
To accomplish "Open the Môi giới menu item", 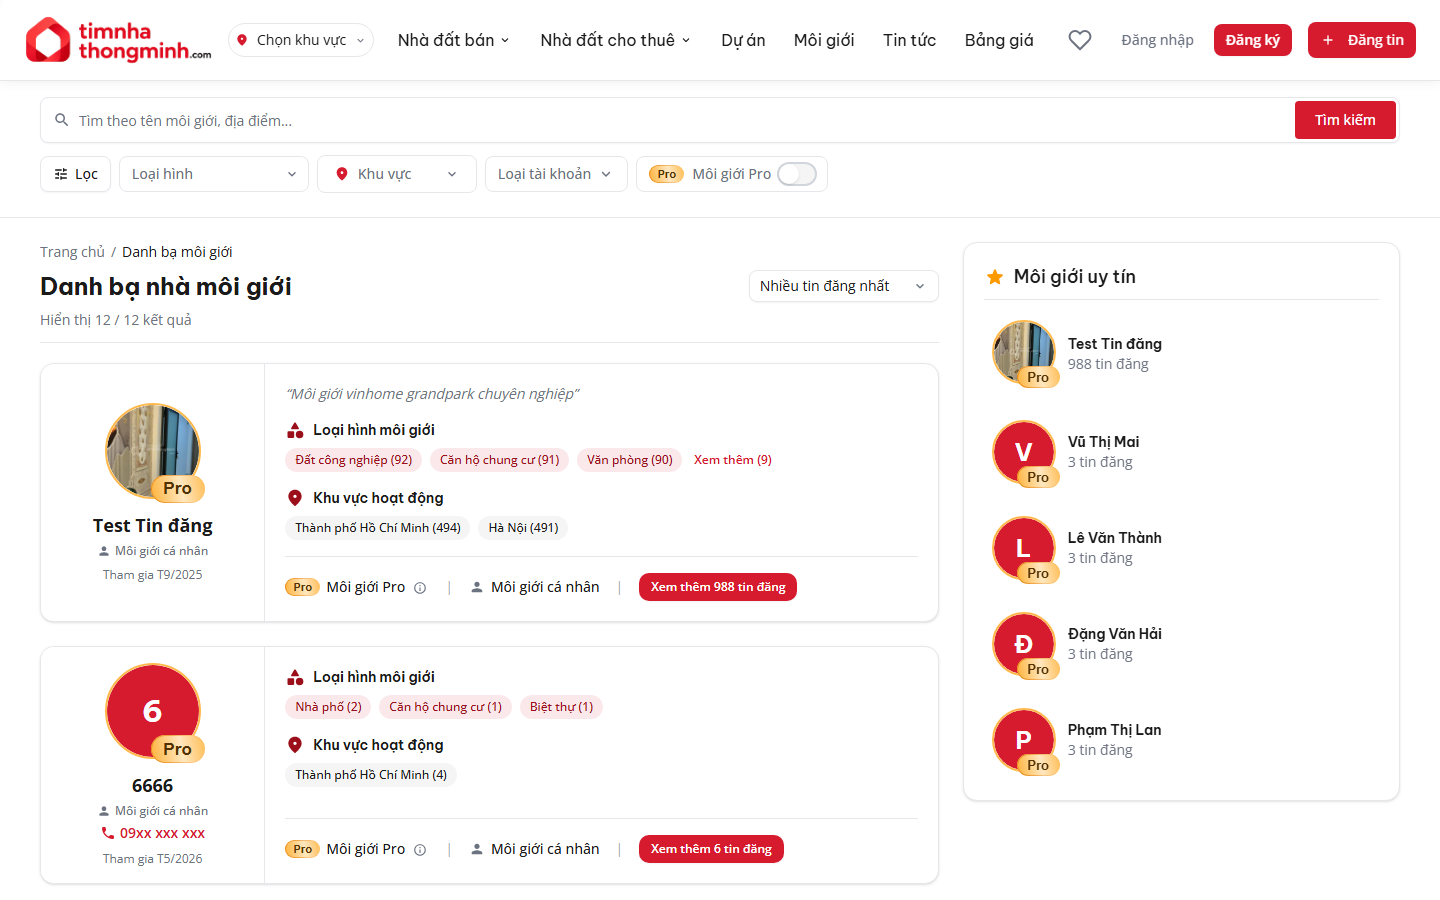I will [824, 40].
